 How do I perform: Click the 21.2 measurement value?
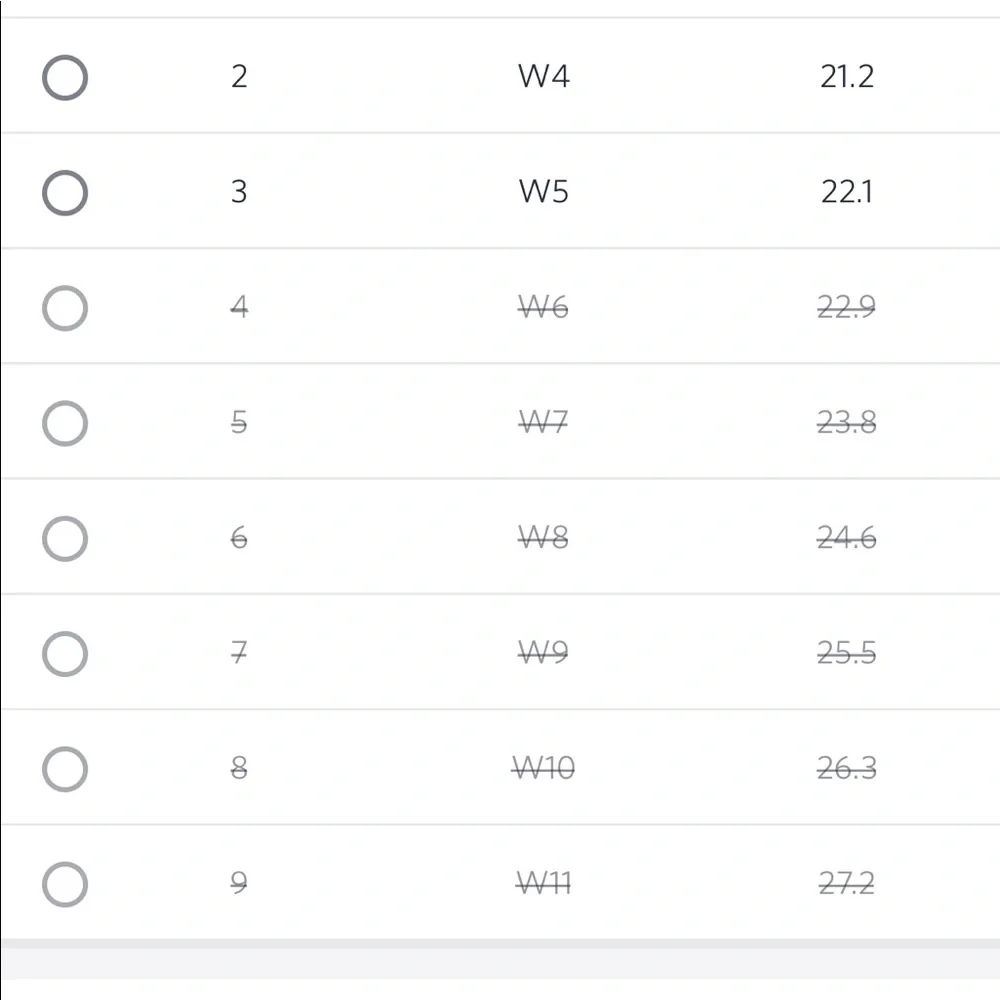coord(846,77)
